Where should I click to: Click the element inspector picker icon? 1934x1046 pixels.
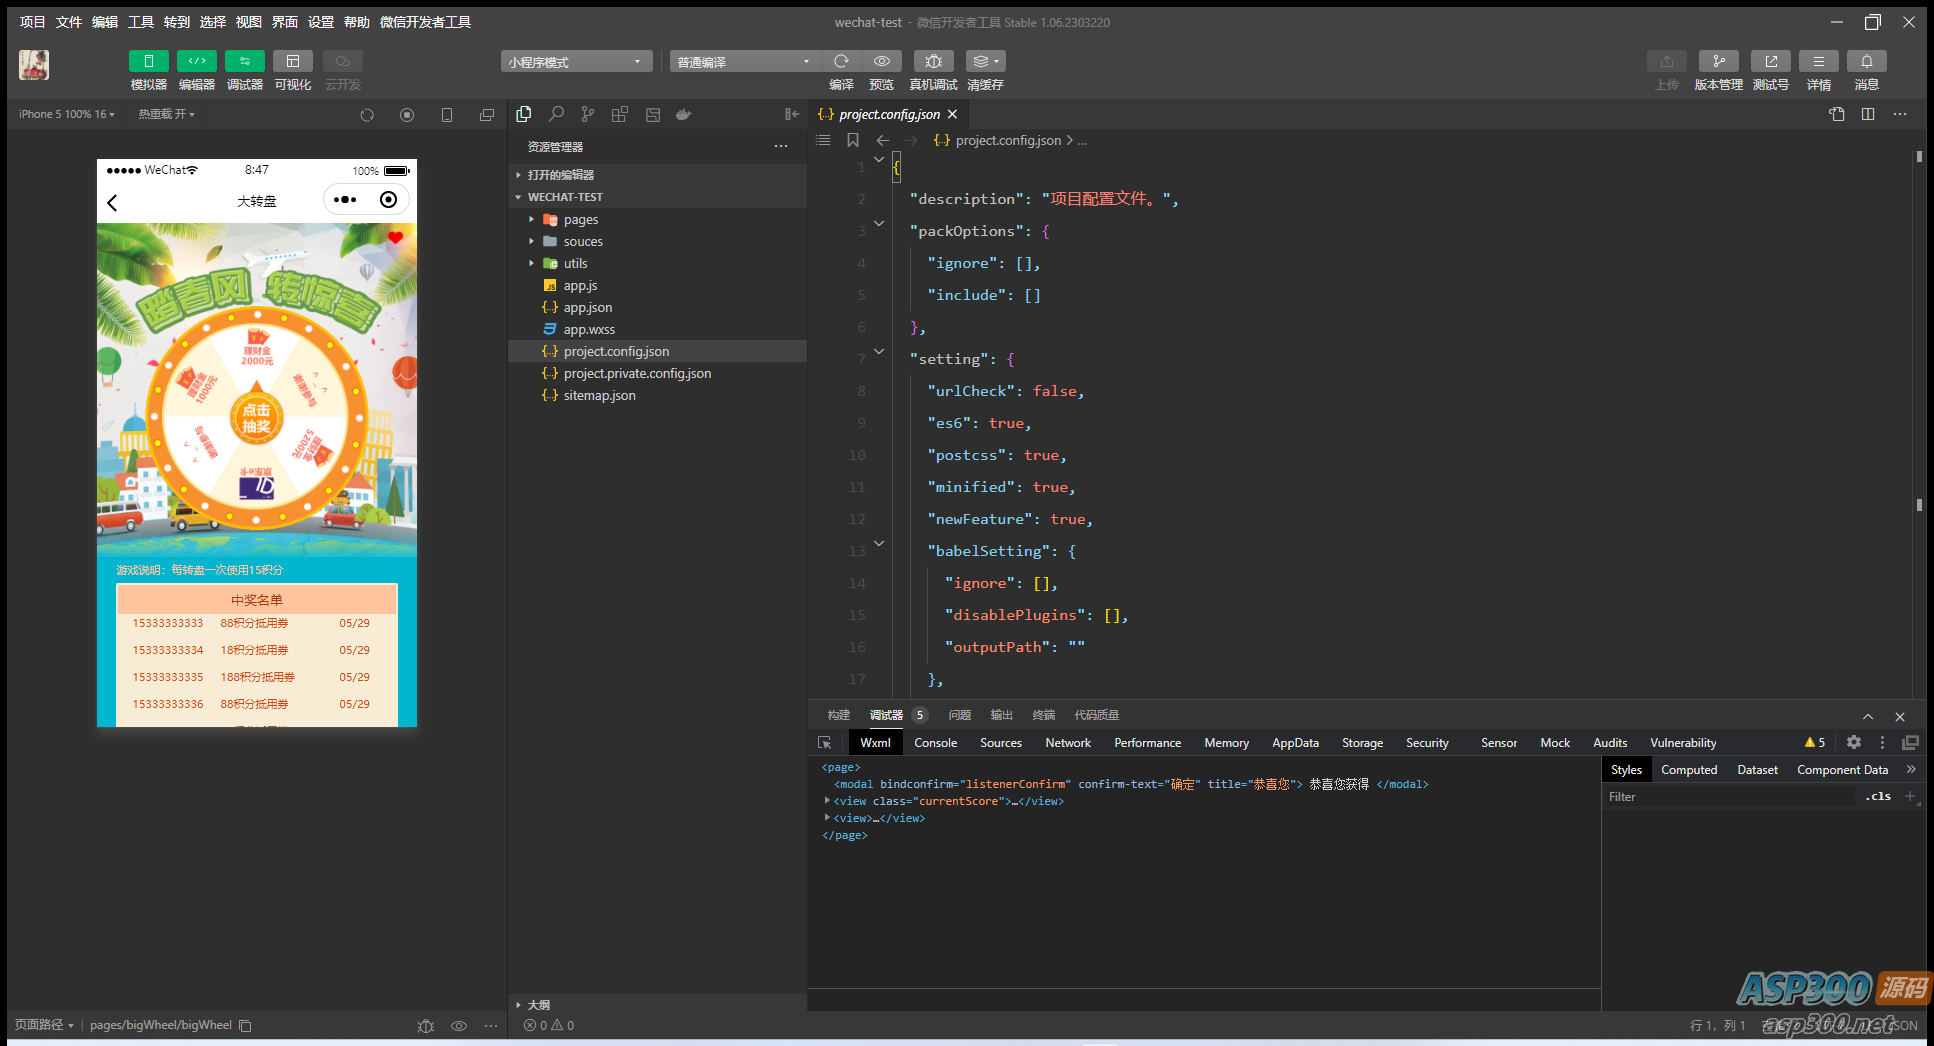825,743
